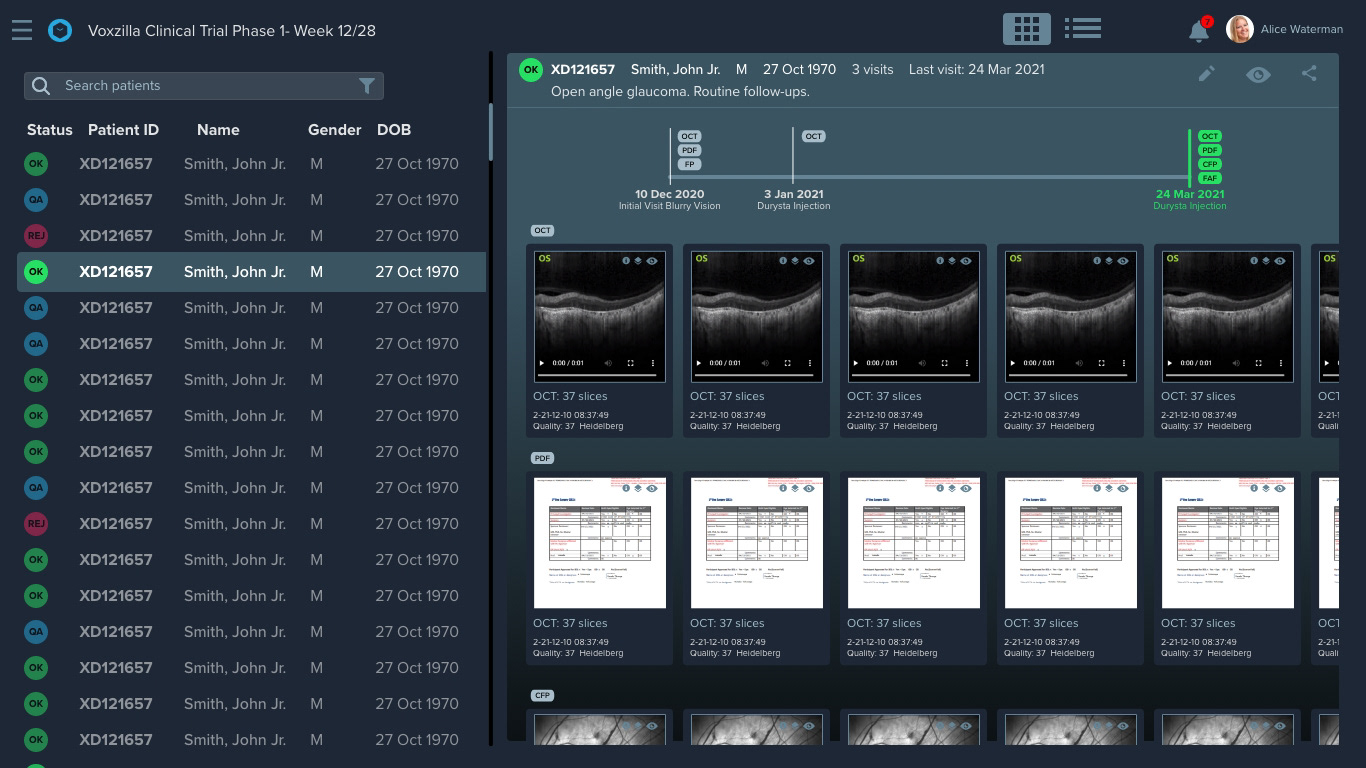Click the OCT section label above scans
Image resolution: width=1366 pixels, height=768 pixels.
[x=542, y=231]
